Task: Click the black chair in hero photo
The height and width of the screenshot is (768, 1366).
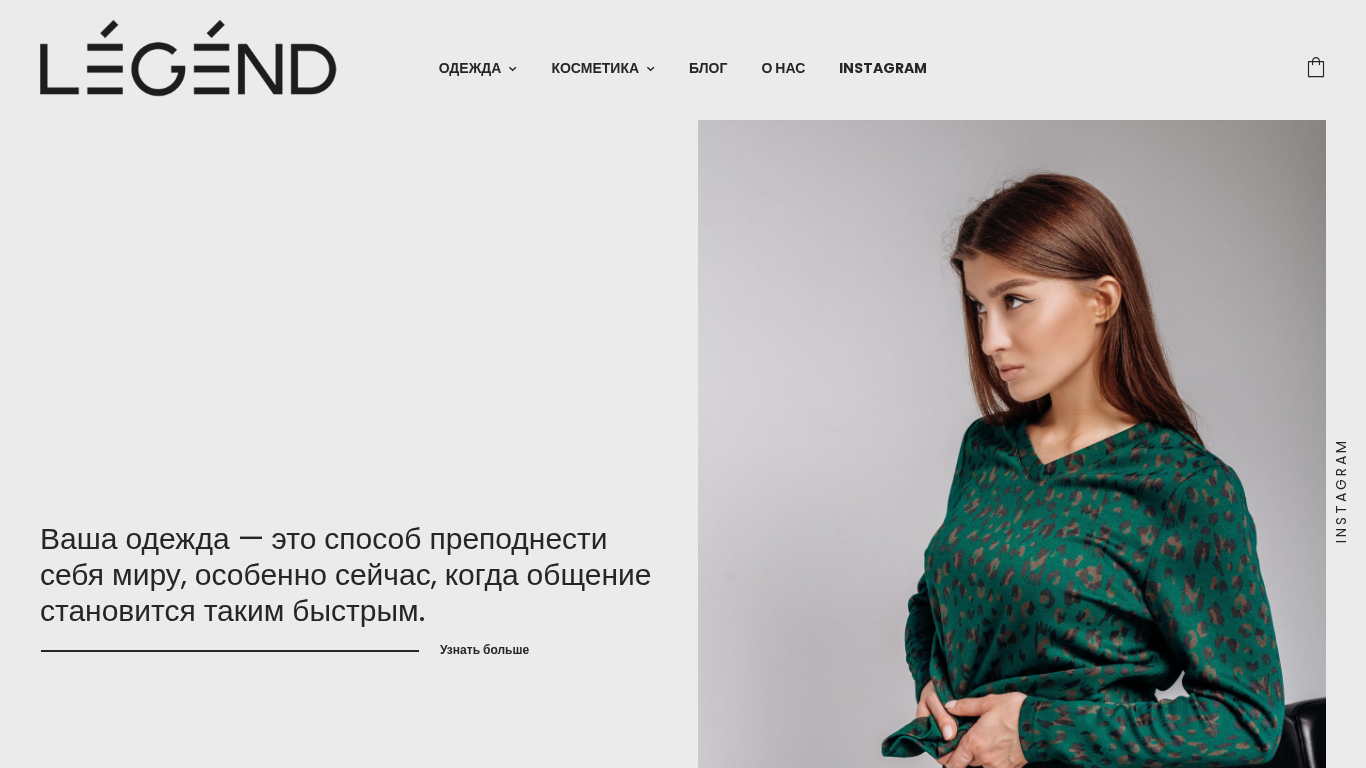Action: click(1304, 735)
